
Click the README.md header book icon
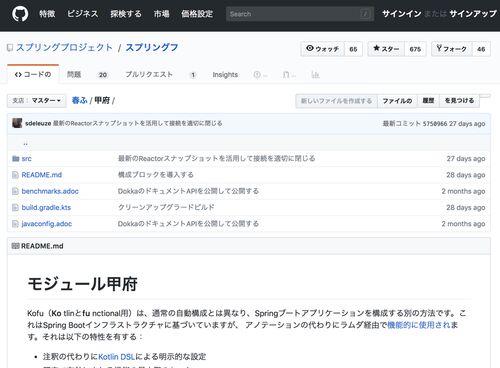(x=16, y=246)
